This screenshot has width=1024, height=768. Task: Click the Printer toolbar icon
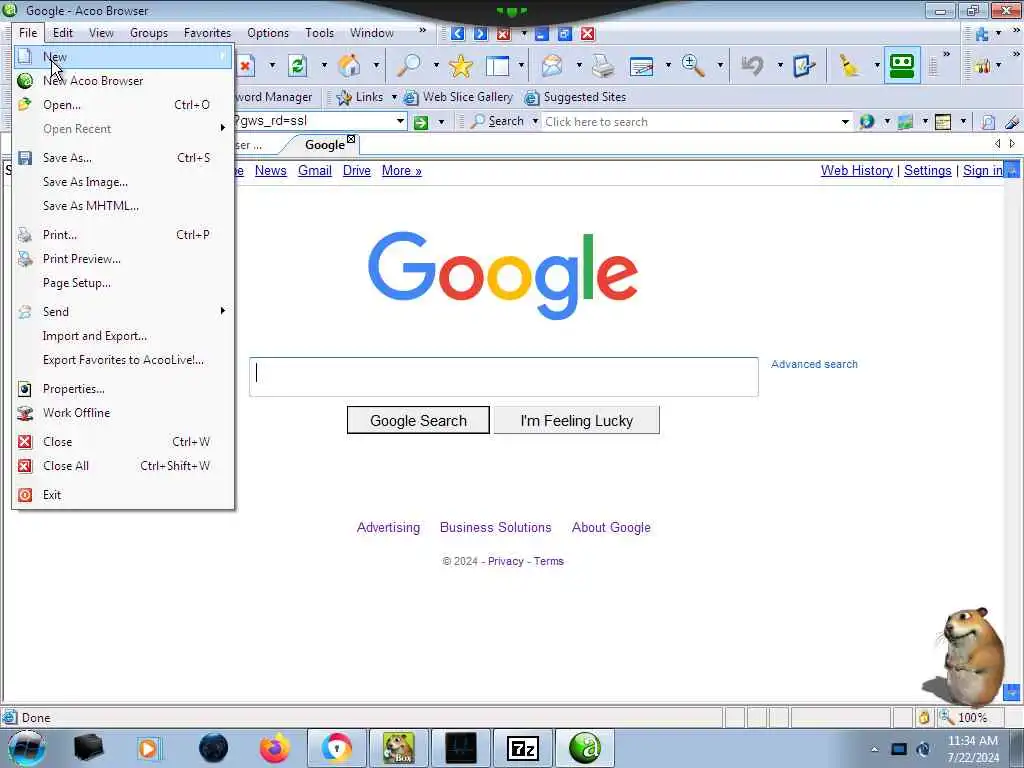[x=603, y=65]
